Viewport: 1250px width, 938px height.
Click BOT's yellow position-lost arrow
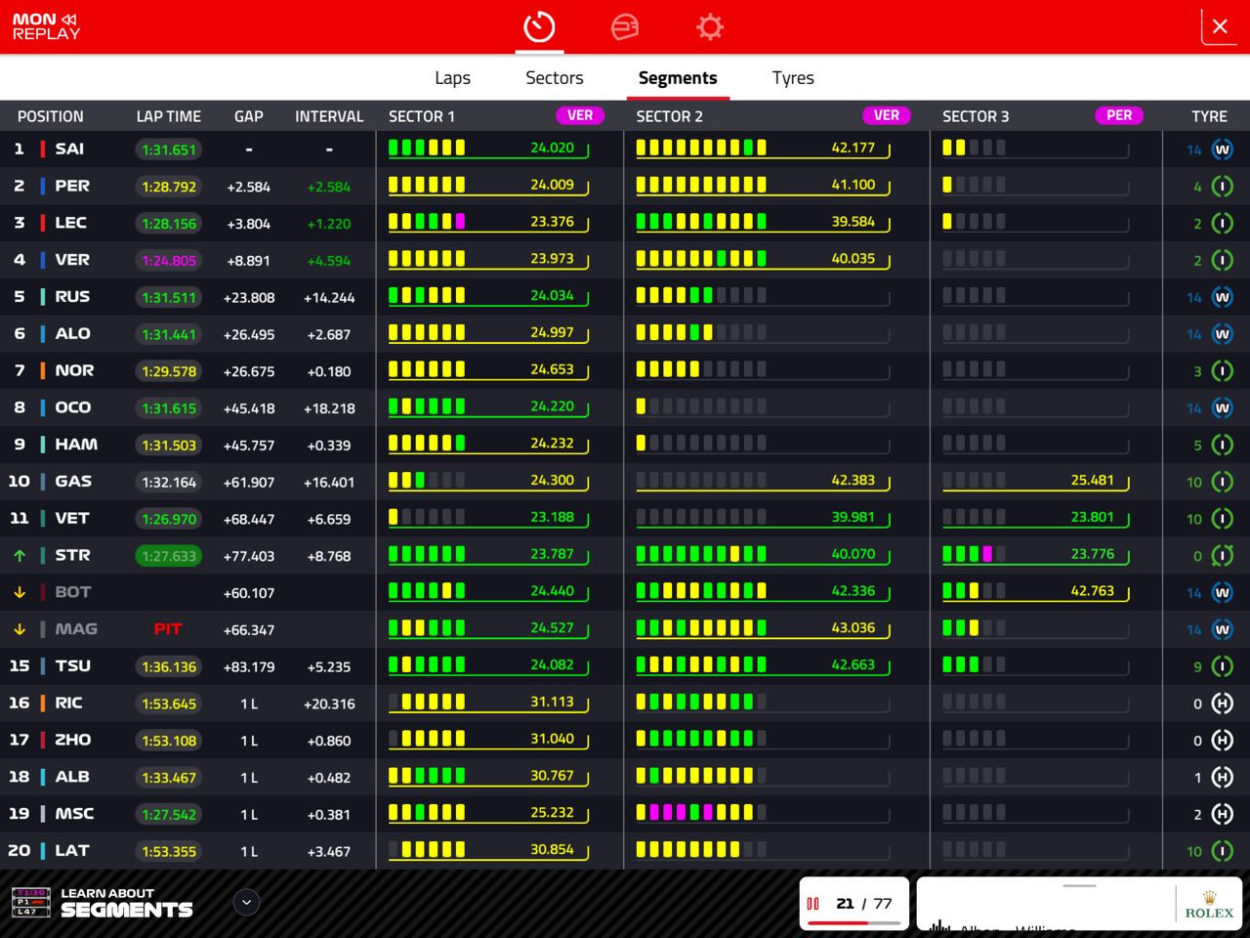tap(19, 592)
